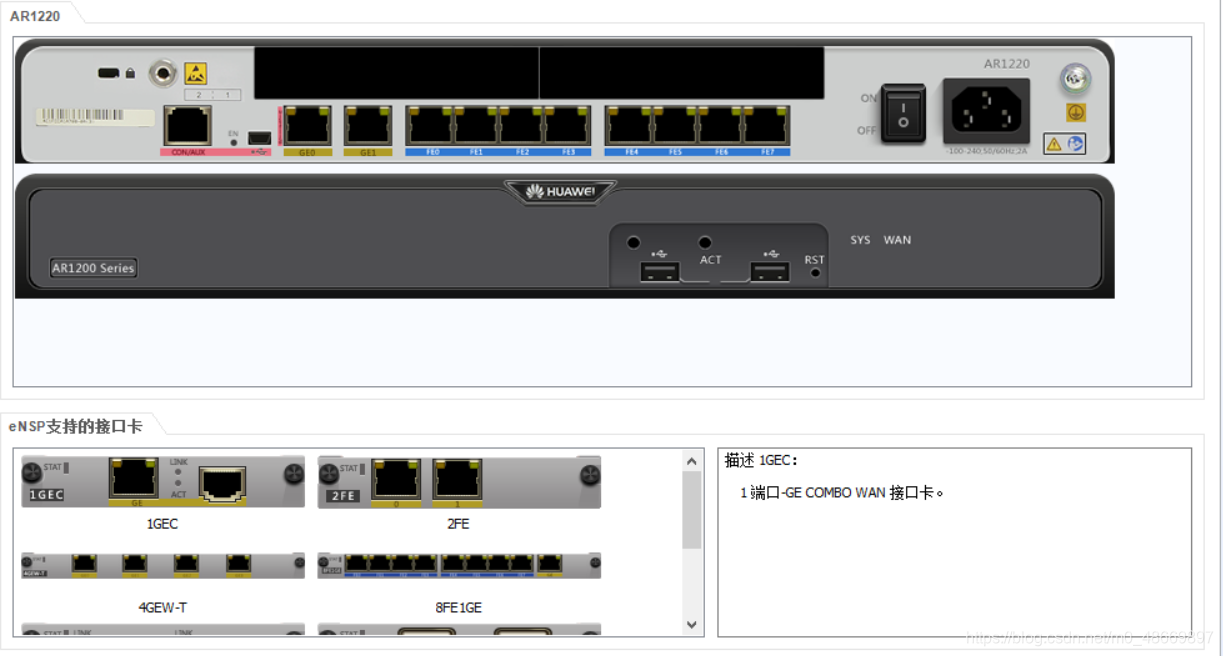Click the AR1220 tab title
1223x656 pixels.
point(35,15)
